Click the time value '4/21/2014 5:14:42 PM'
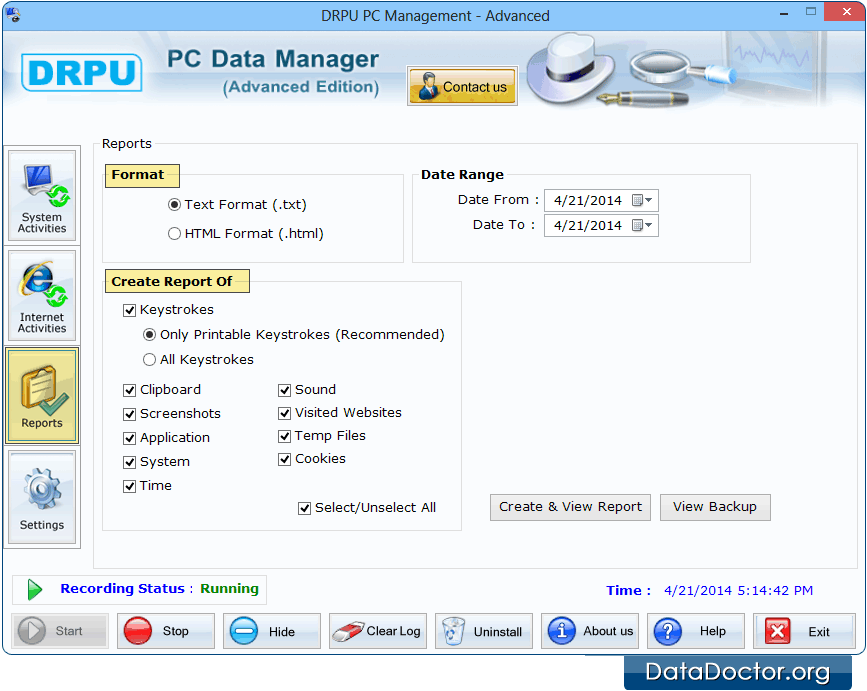 click(738, 590)
